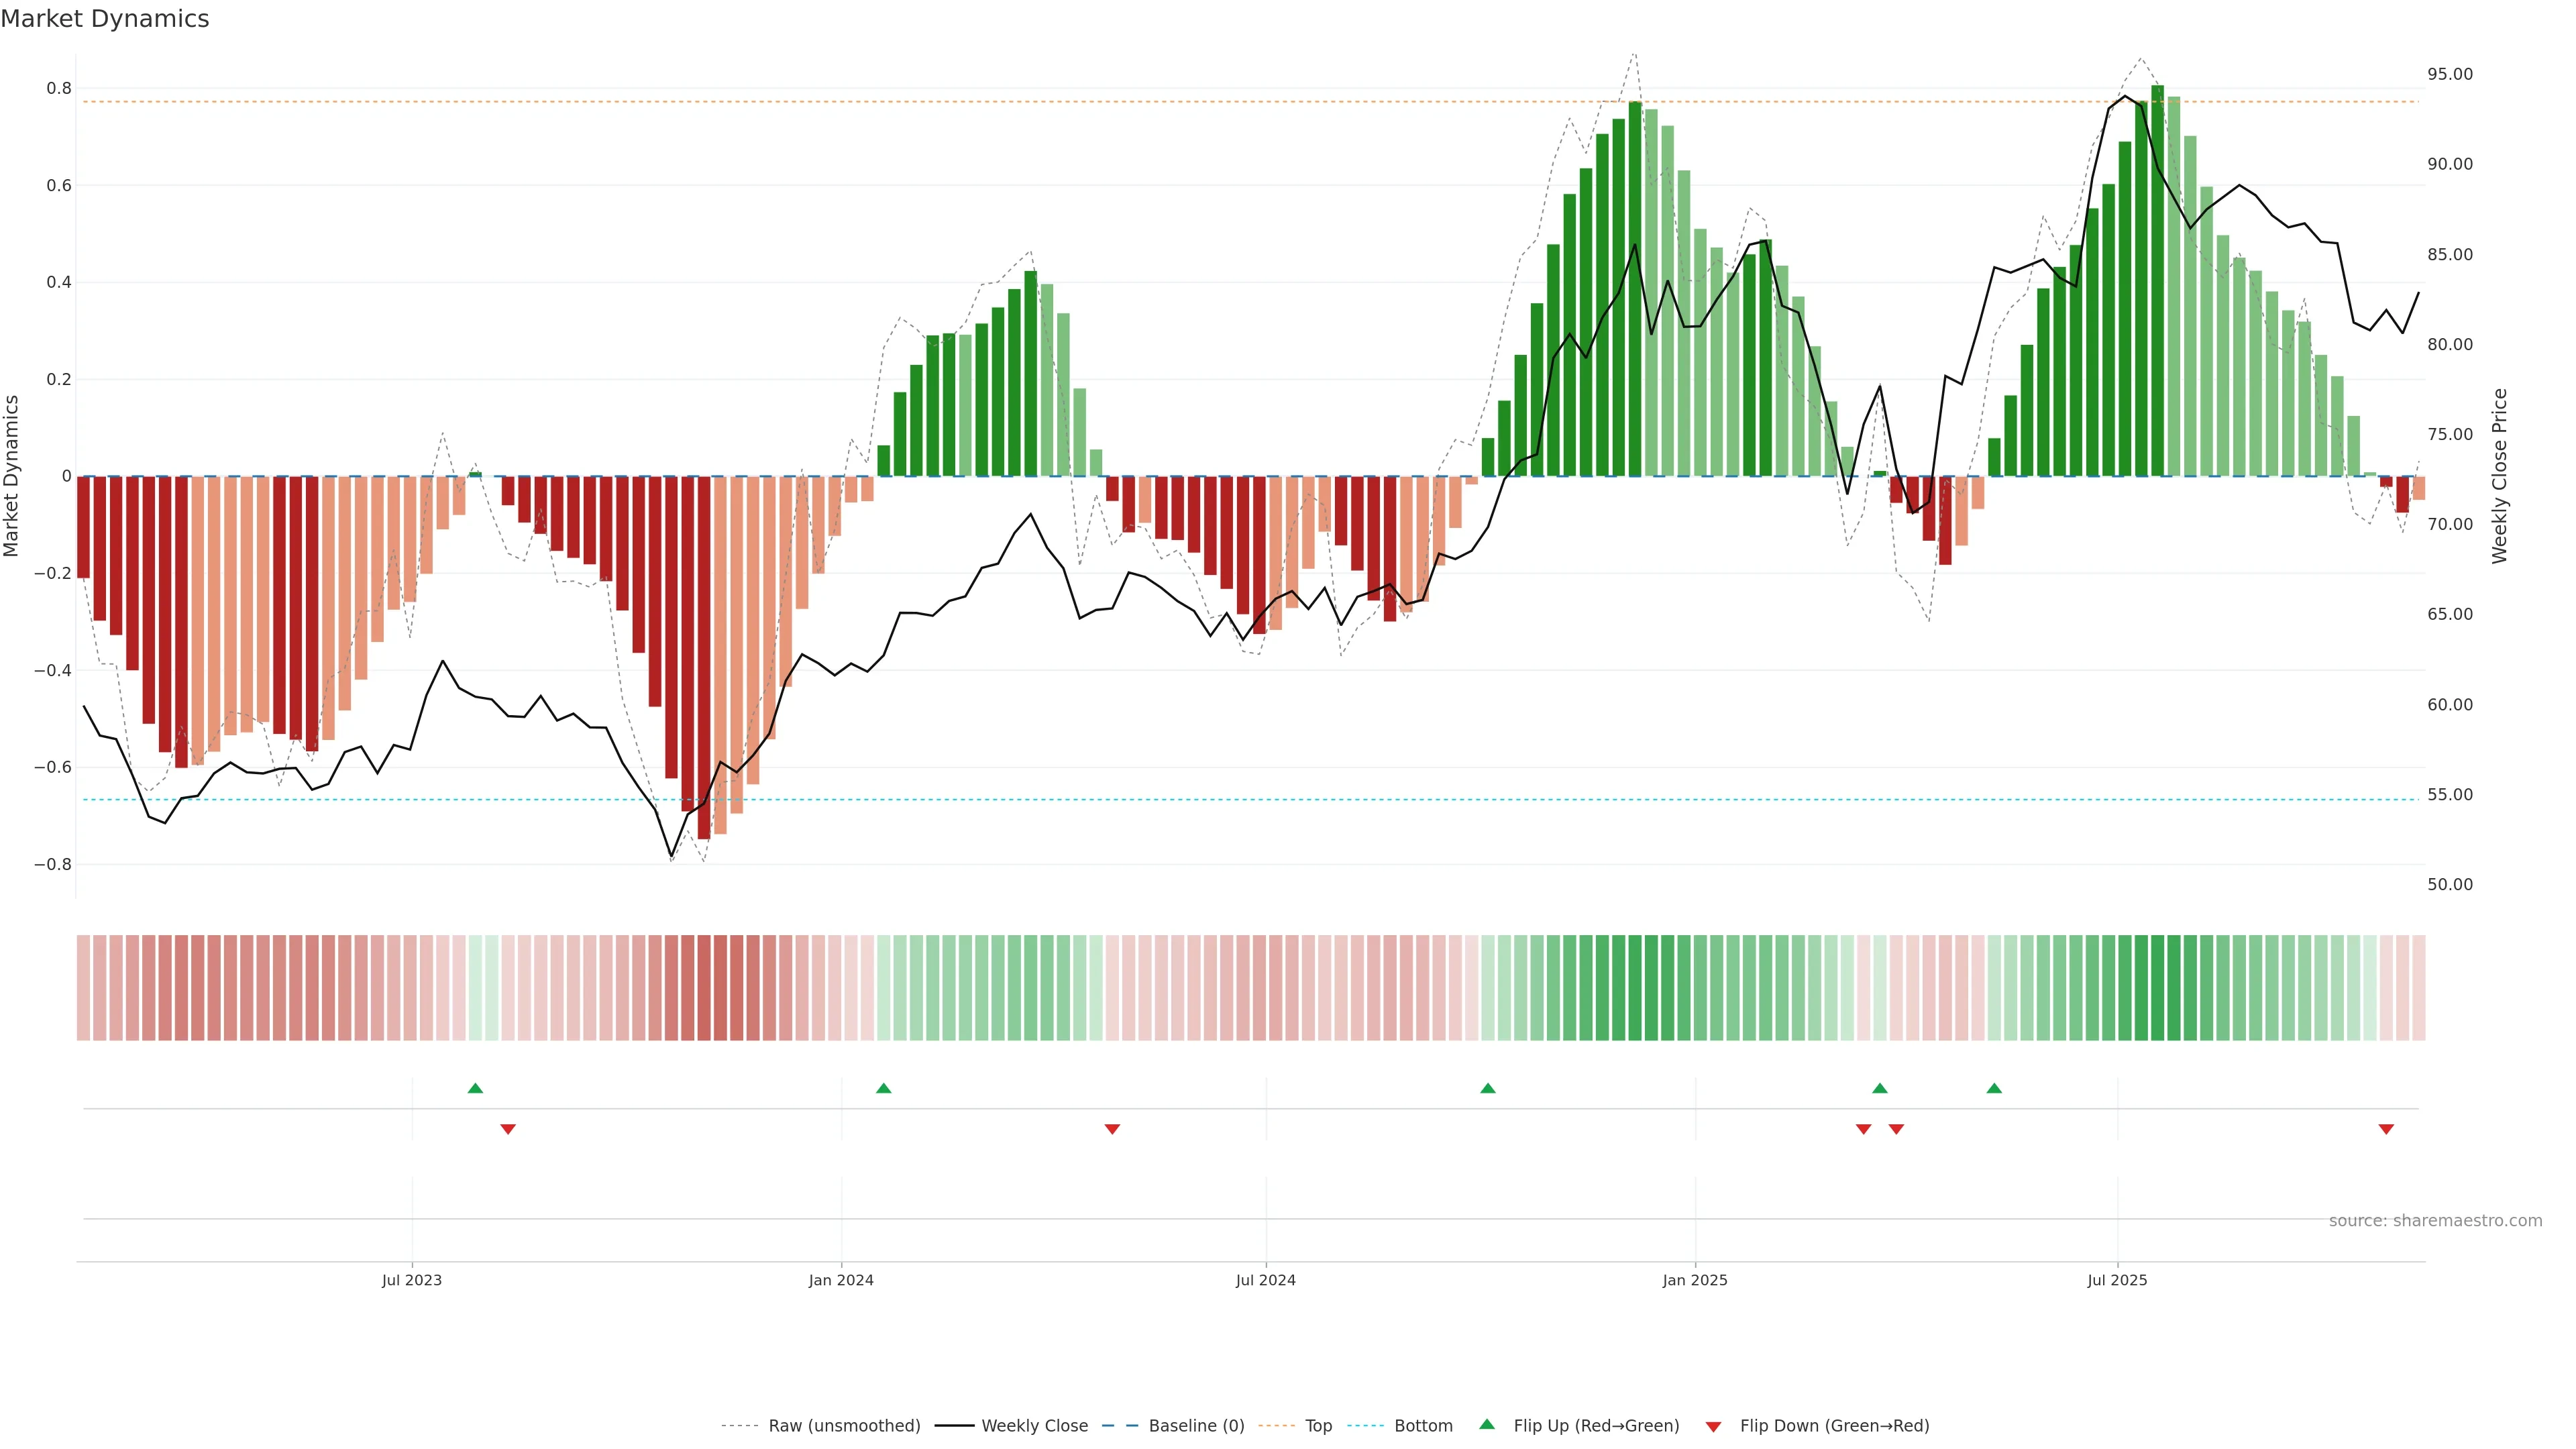Click first green flip-up marker after Jul 2023
2576x1449 pixels.
475,1088
